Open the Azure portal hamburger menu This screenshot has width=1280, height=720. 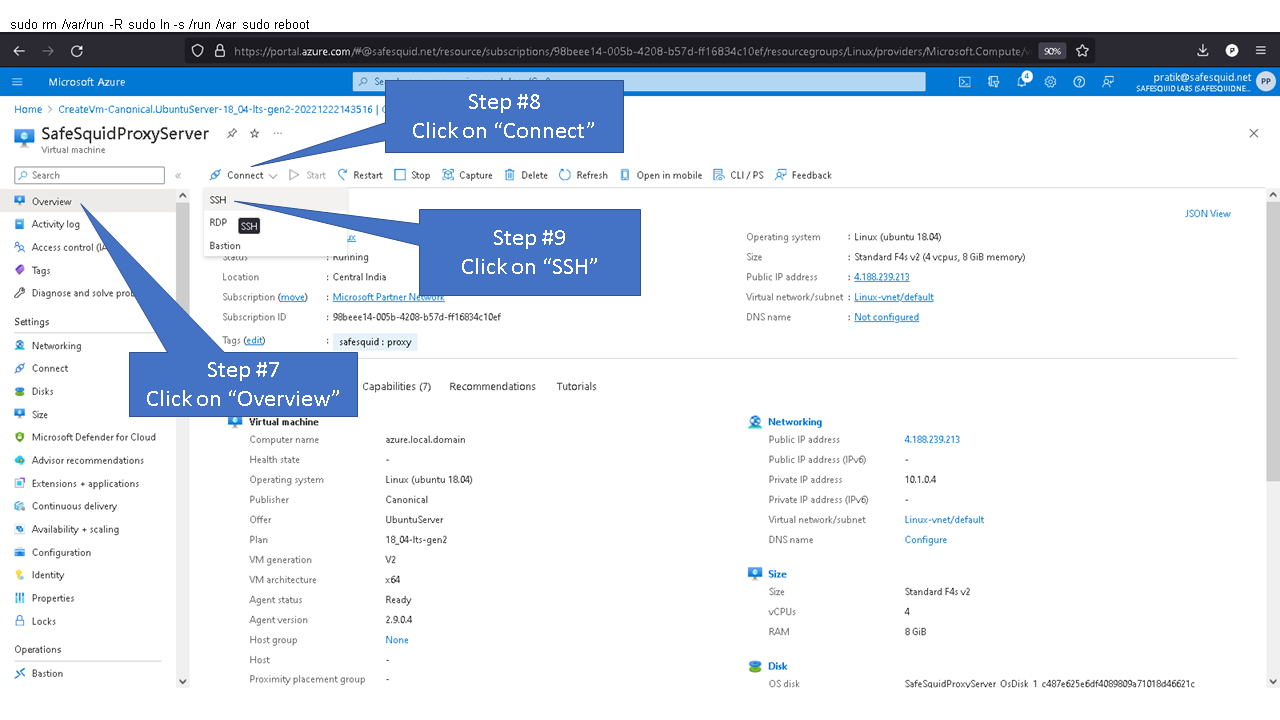17,82
